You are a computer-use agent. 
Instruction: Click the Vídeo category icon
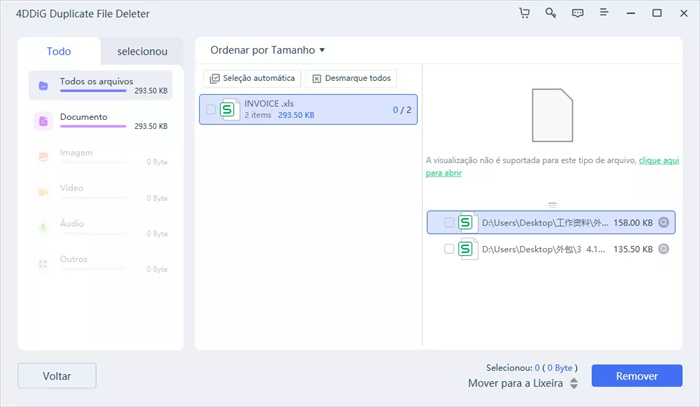pyautogui.click(x=43, y=192)
